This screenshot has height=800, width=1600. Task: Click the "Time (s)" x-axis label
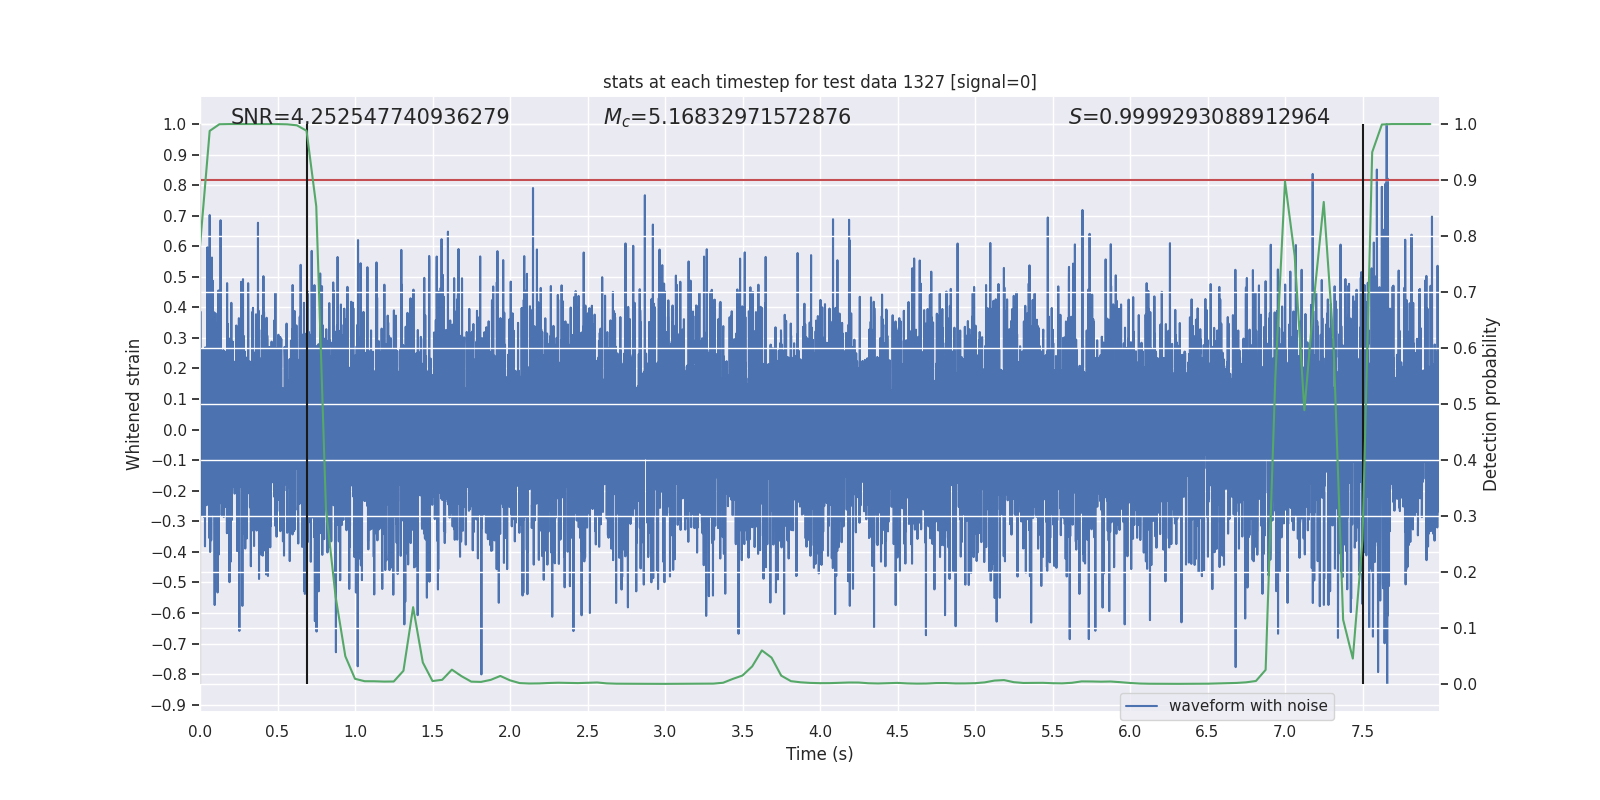(819, 754)
